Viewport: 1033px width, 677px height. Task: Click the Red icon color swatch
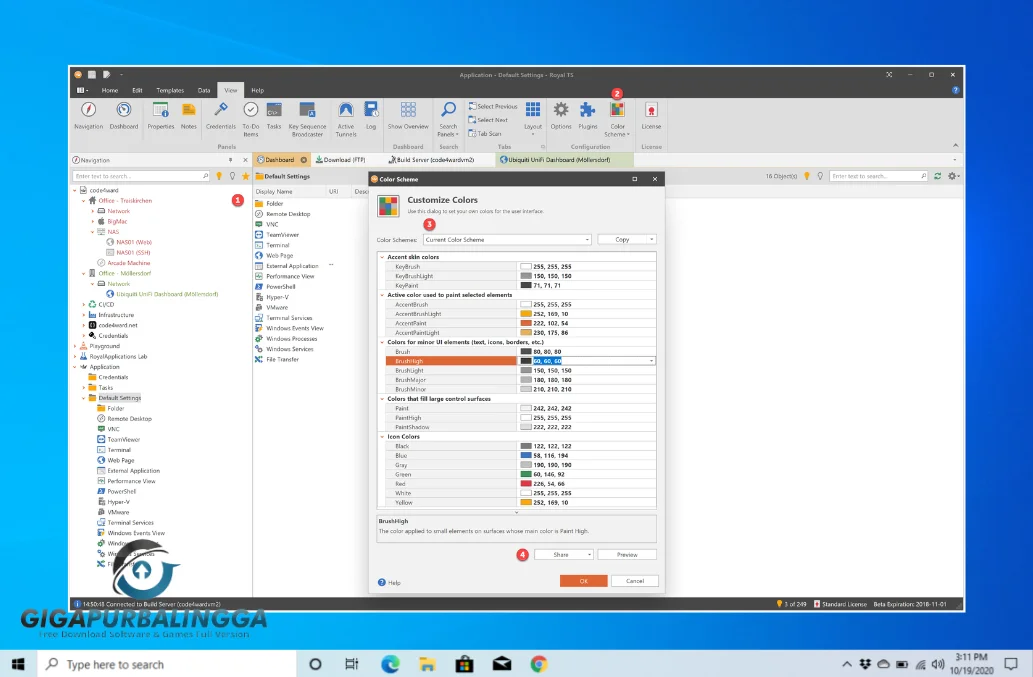pos(526,483)
